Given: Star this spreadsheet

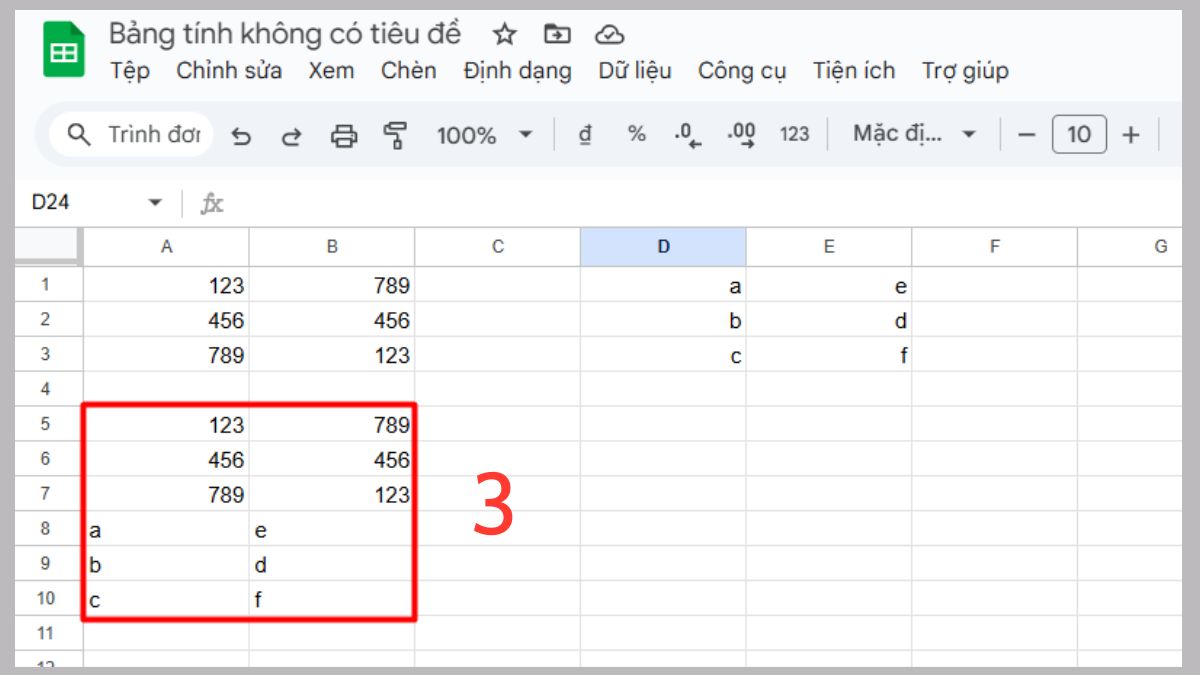Looking at the screenshot, I should [504, 33].
